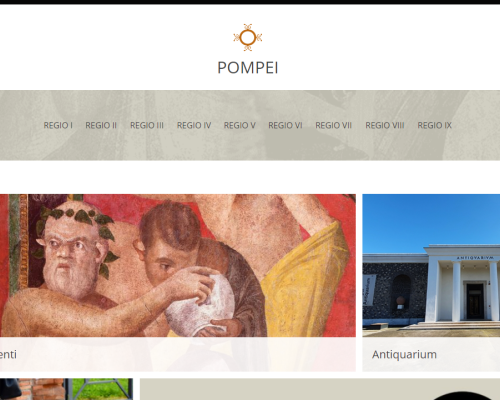The width and height of the screenshot is (500, 400).
Task: Open the brick wall and gate thumbnail
Action: tap(66, 389)
